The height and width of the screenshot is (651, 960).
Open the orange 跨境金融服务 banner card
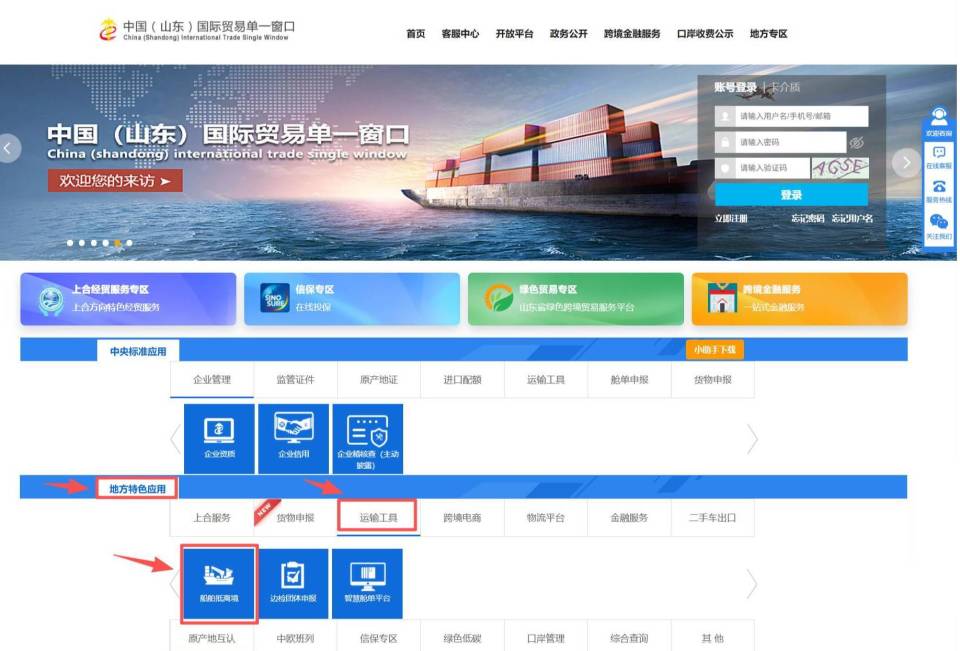pyautogui.click(x=800, y=299)
